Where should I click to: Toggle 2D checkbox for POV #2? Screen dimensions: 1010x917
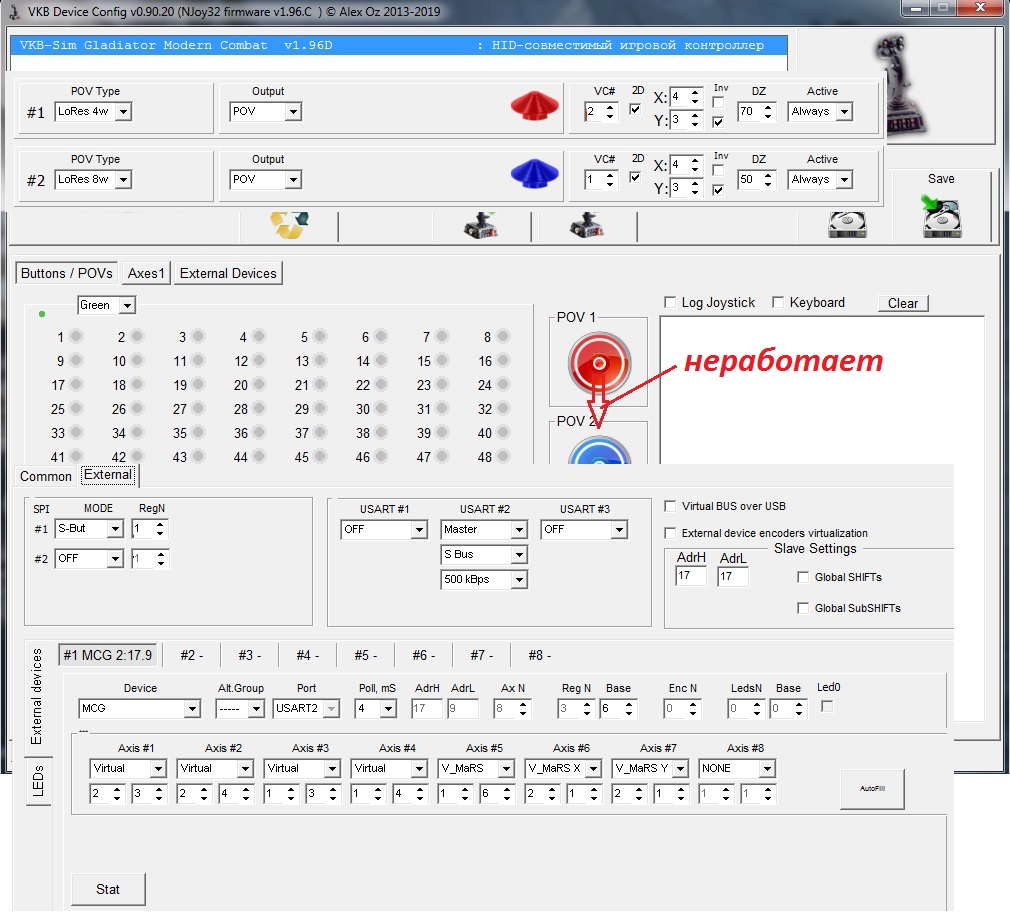(635, 176)
